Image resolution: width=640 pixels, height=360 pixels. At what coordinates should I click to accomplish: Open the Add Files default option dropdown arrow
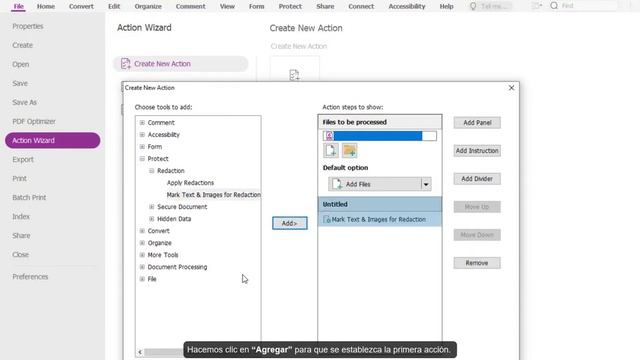click(x=426, y=184)
